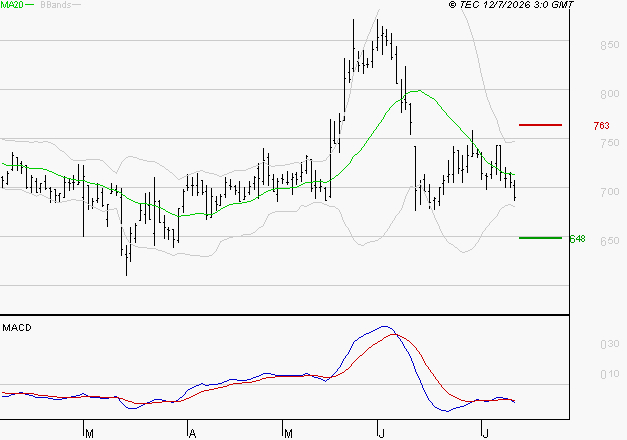The image size is (627, 440).
Task: Click the MA20 legend label
Action: [12, 5]
